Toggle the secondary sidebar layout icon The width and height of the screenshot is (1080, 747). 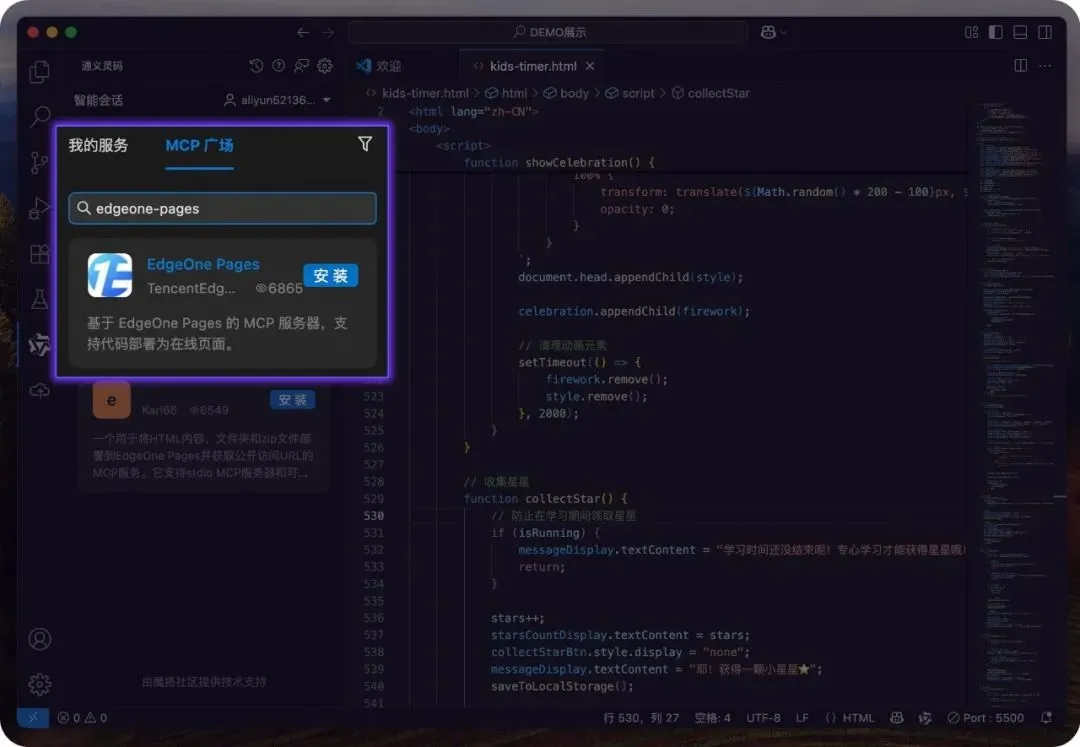pyautogui.click(x=1045, y=32)
